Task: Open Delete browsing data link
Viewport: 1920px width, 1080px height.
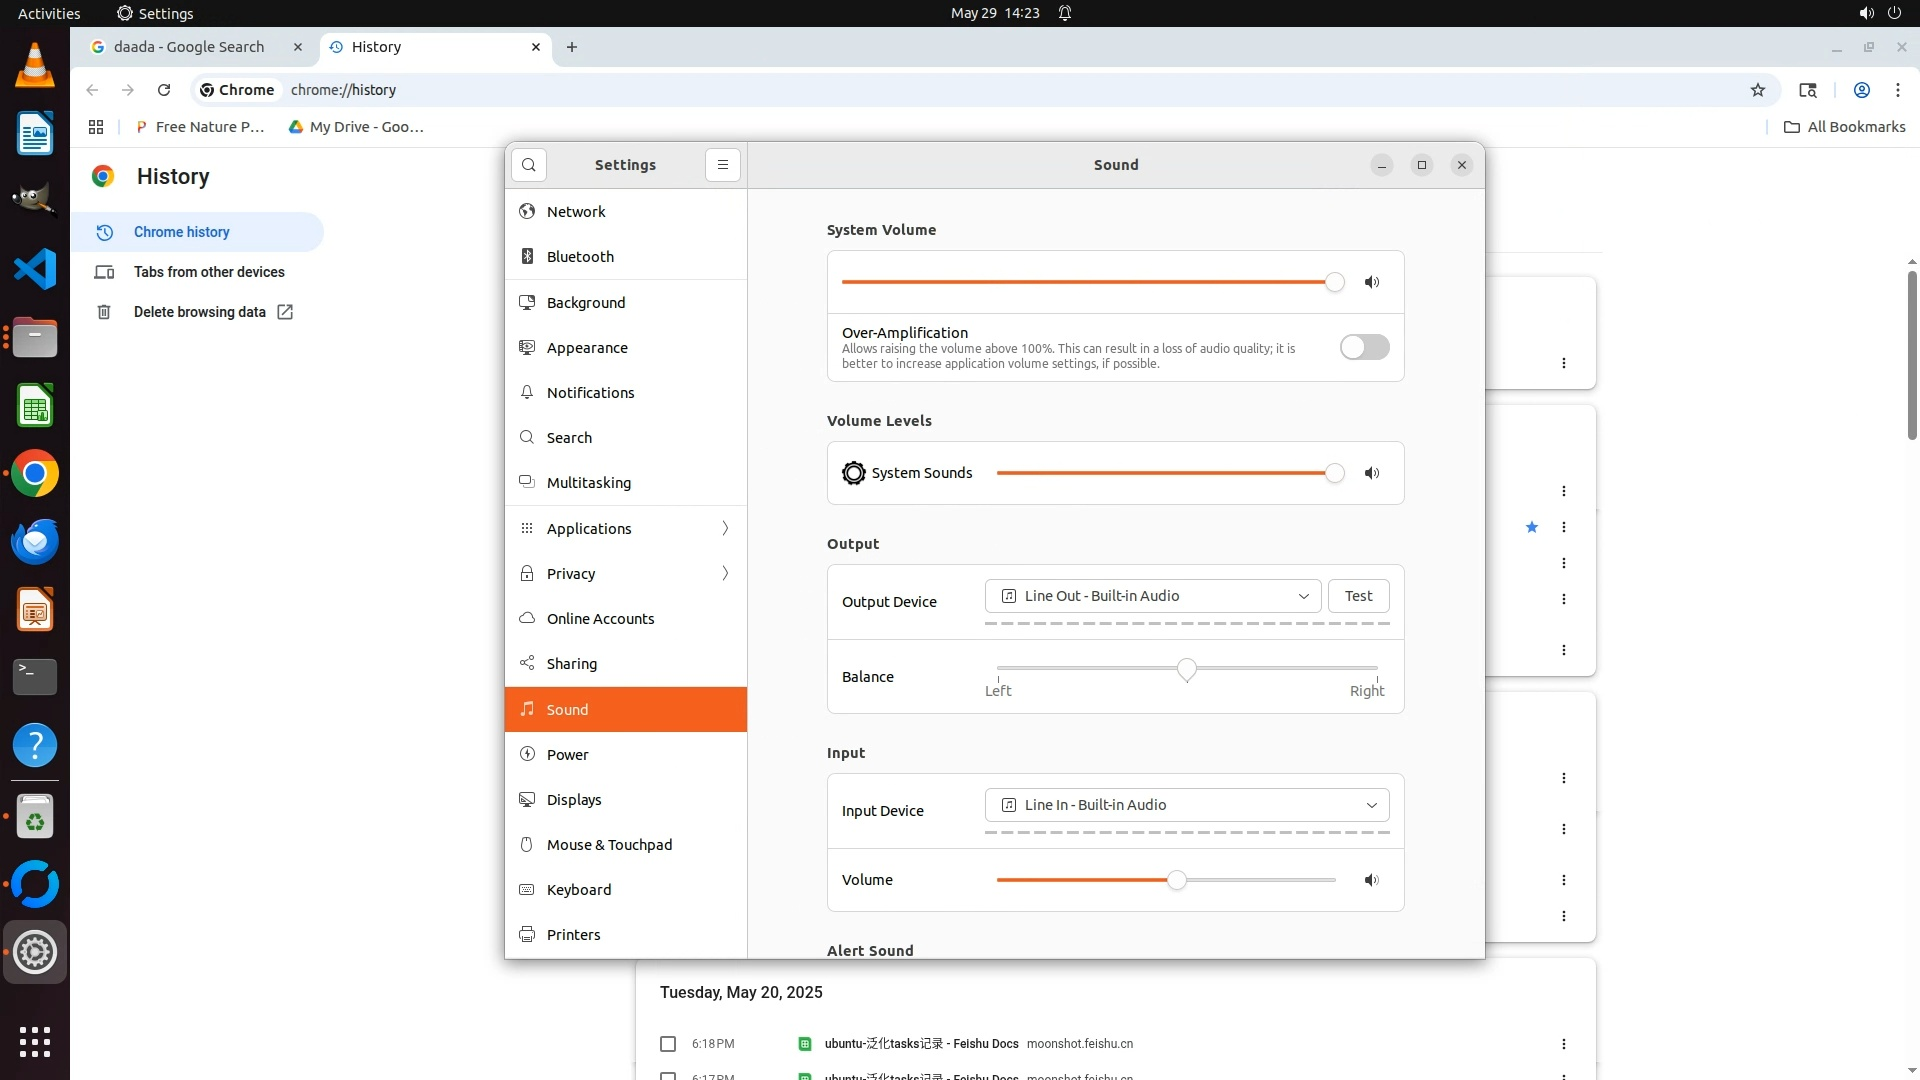Action: click(x=200, y=312)
